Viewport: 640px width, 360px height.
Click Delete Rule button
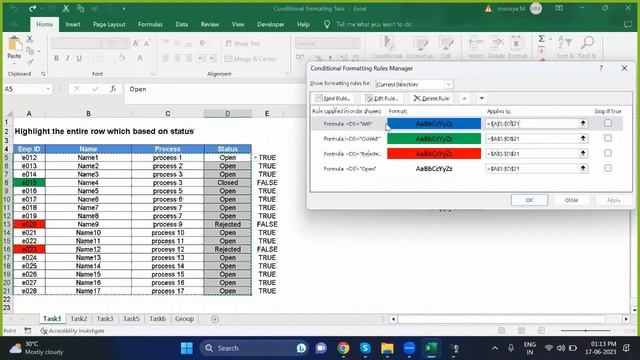[431, 98]
